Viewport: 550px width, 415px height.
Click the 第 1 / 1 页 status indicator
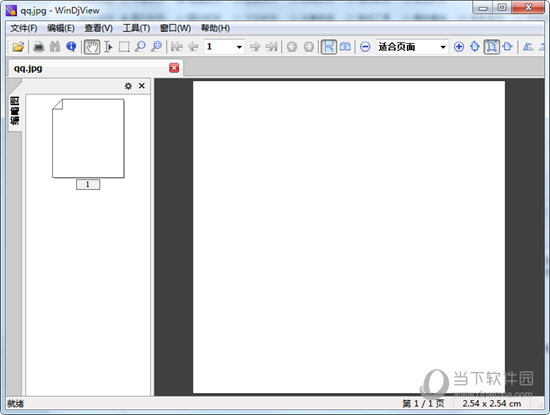click(x=423, y=403)
